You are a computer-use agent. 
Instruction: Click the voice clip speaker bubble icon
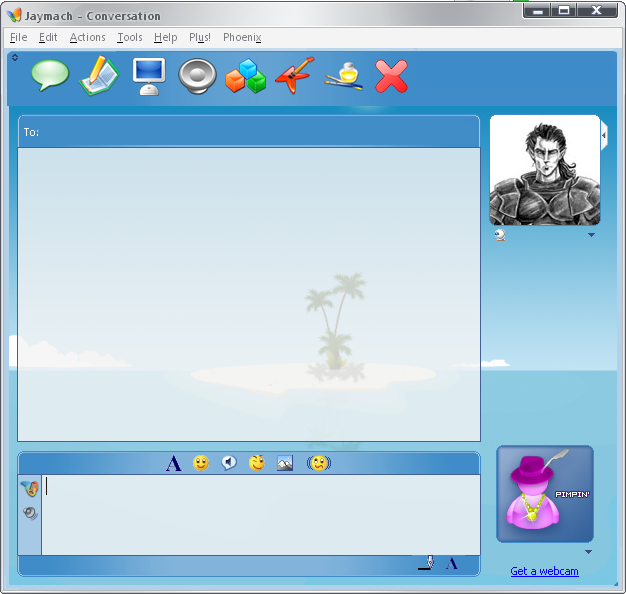click(229, 463)
